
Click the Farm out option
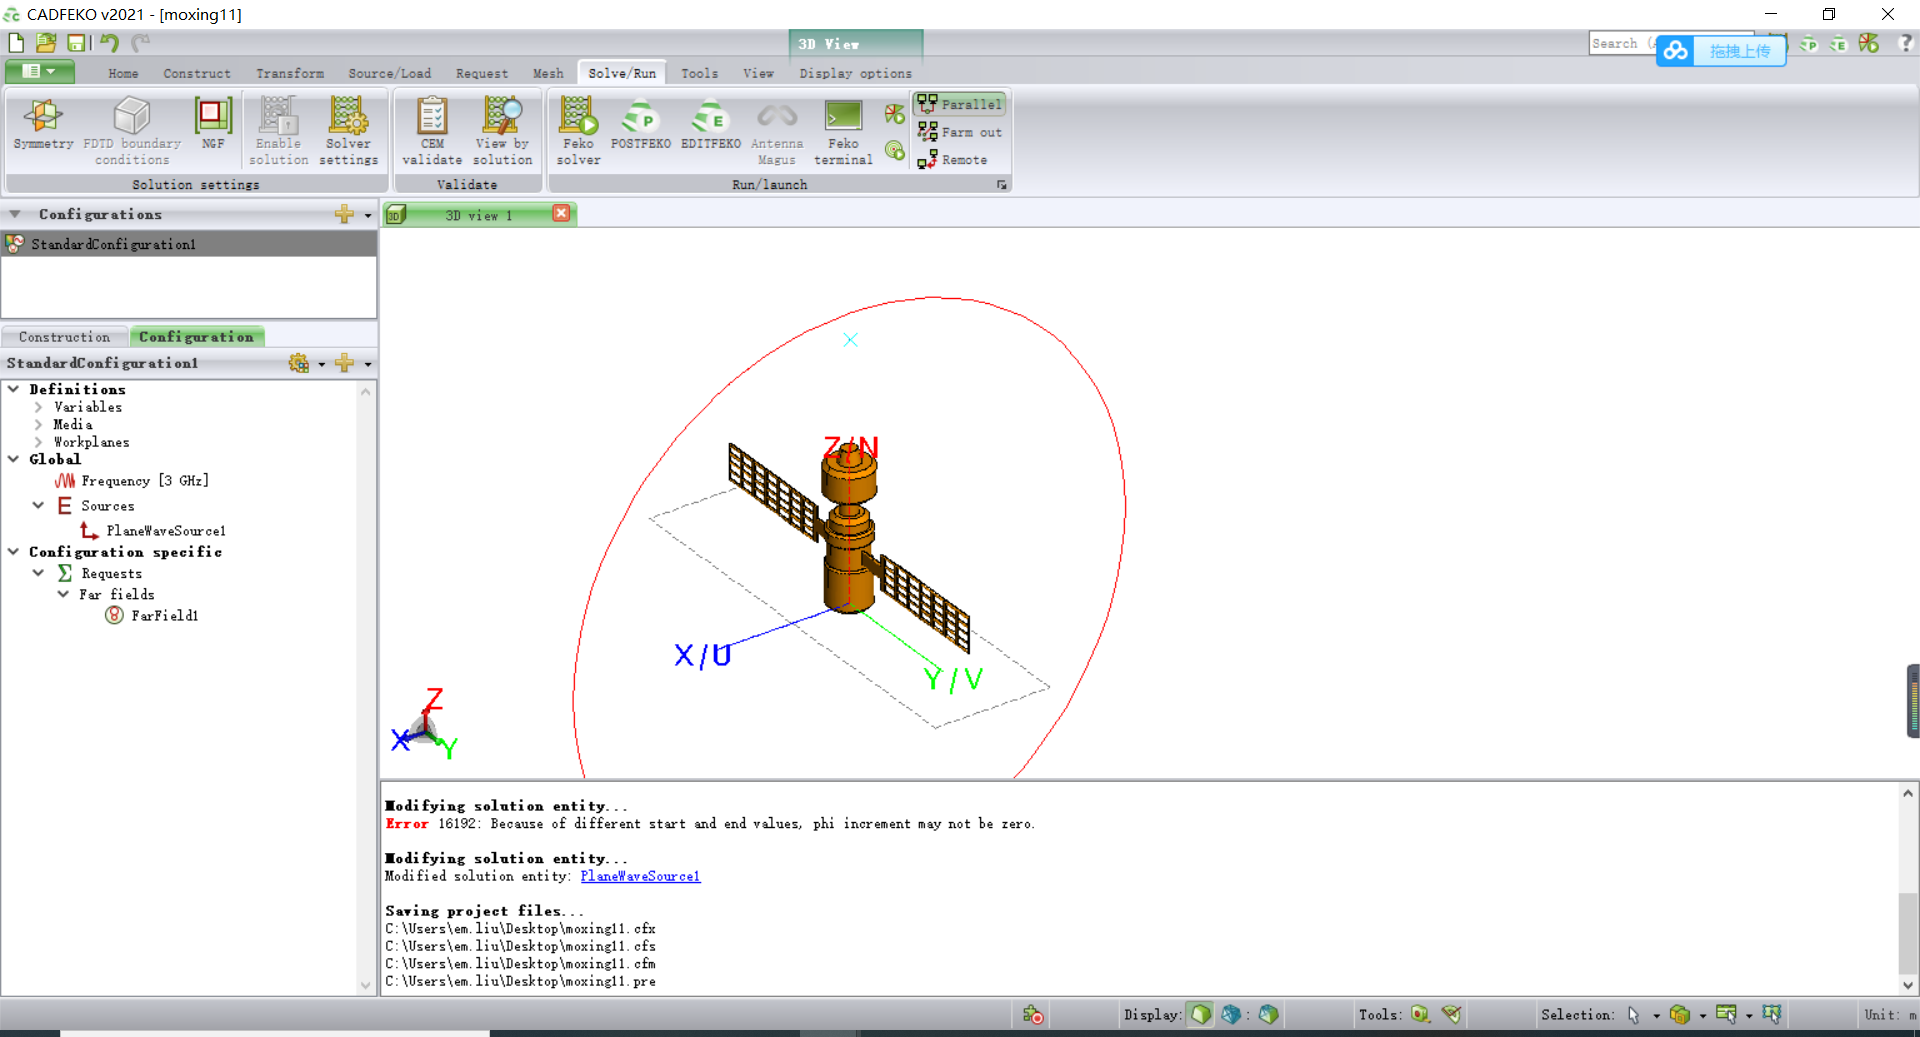959,132
